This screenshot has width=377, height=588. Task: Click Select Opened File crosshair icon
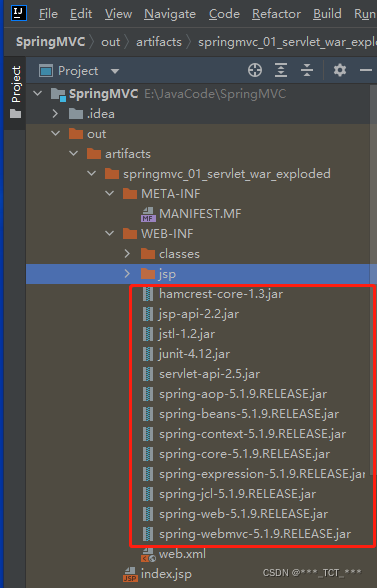(x=255, y=70)
